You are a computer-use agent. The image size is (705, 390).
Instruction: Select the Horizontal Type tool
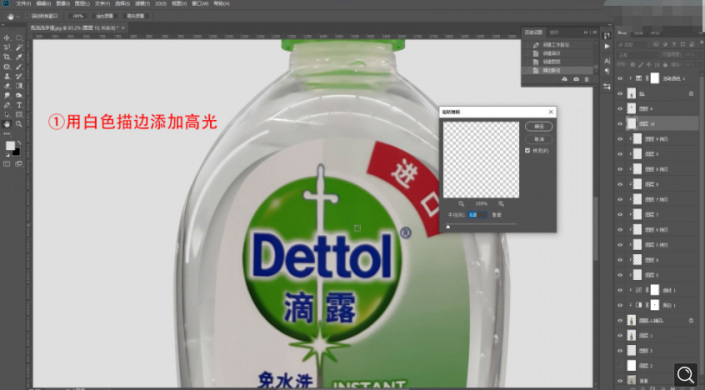point(19,105)
